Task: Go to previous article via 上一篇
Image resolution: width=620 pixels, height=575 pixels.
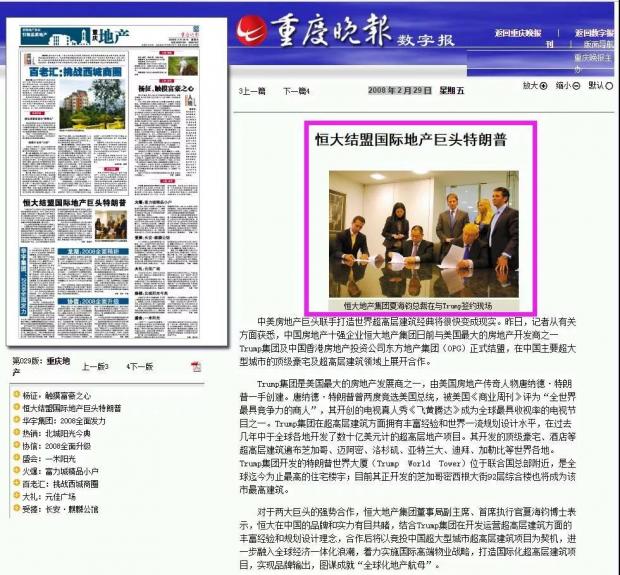Action: pyautogui.click(x=252, y=91)
